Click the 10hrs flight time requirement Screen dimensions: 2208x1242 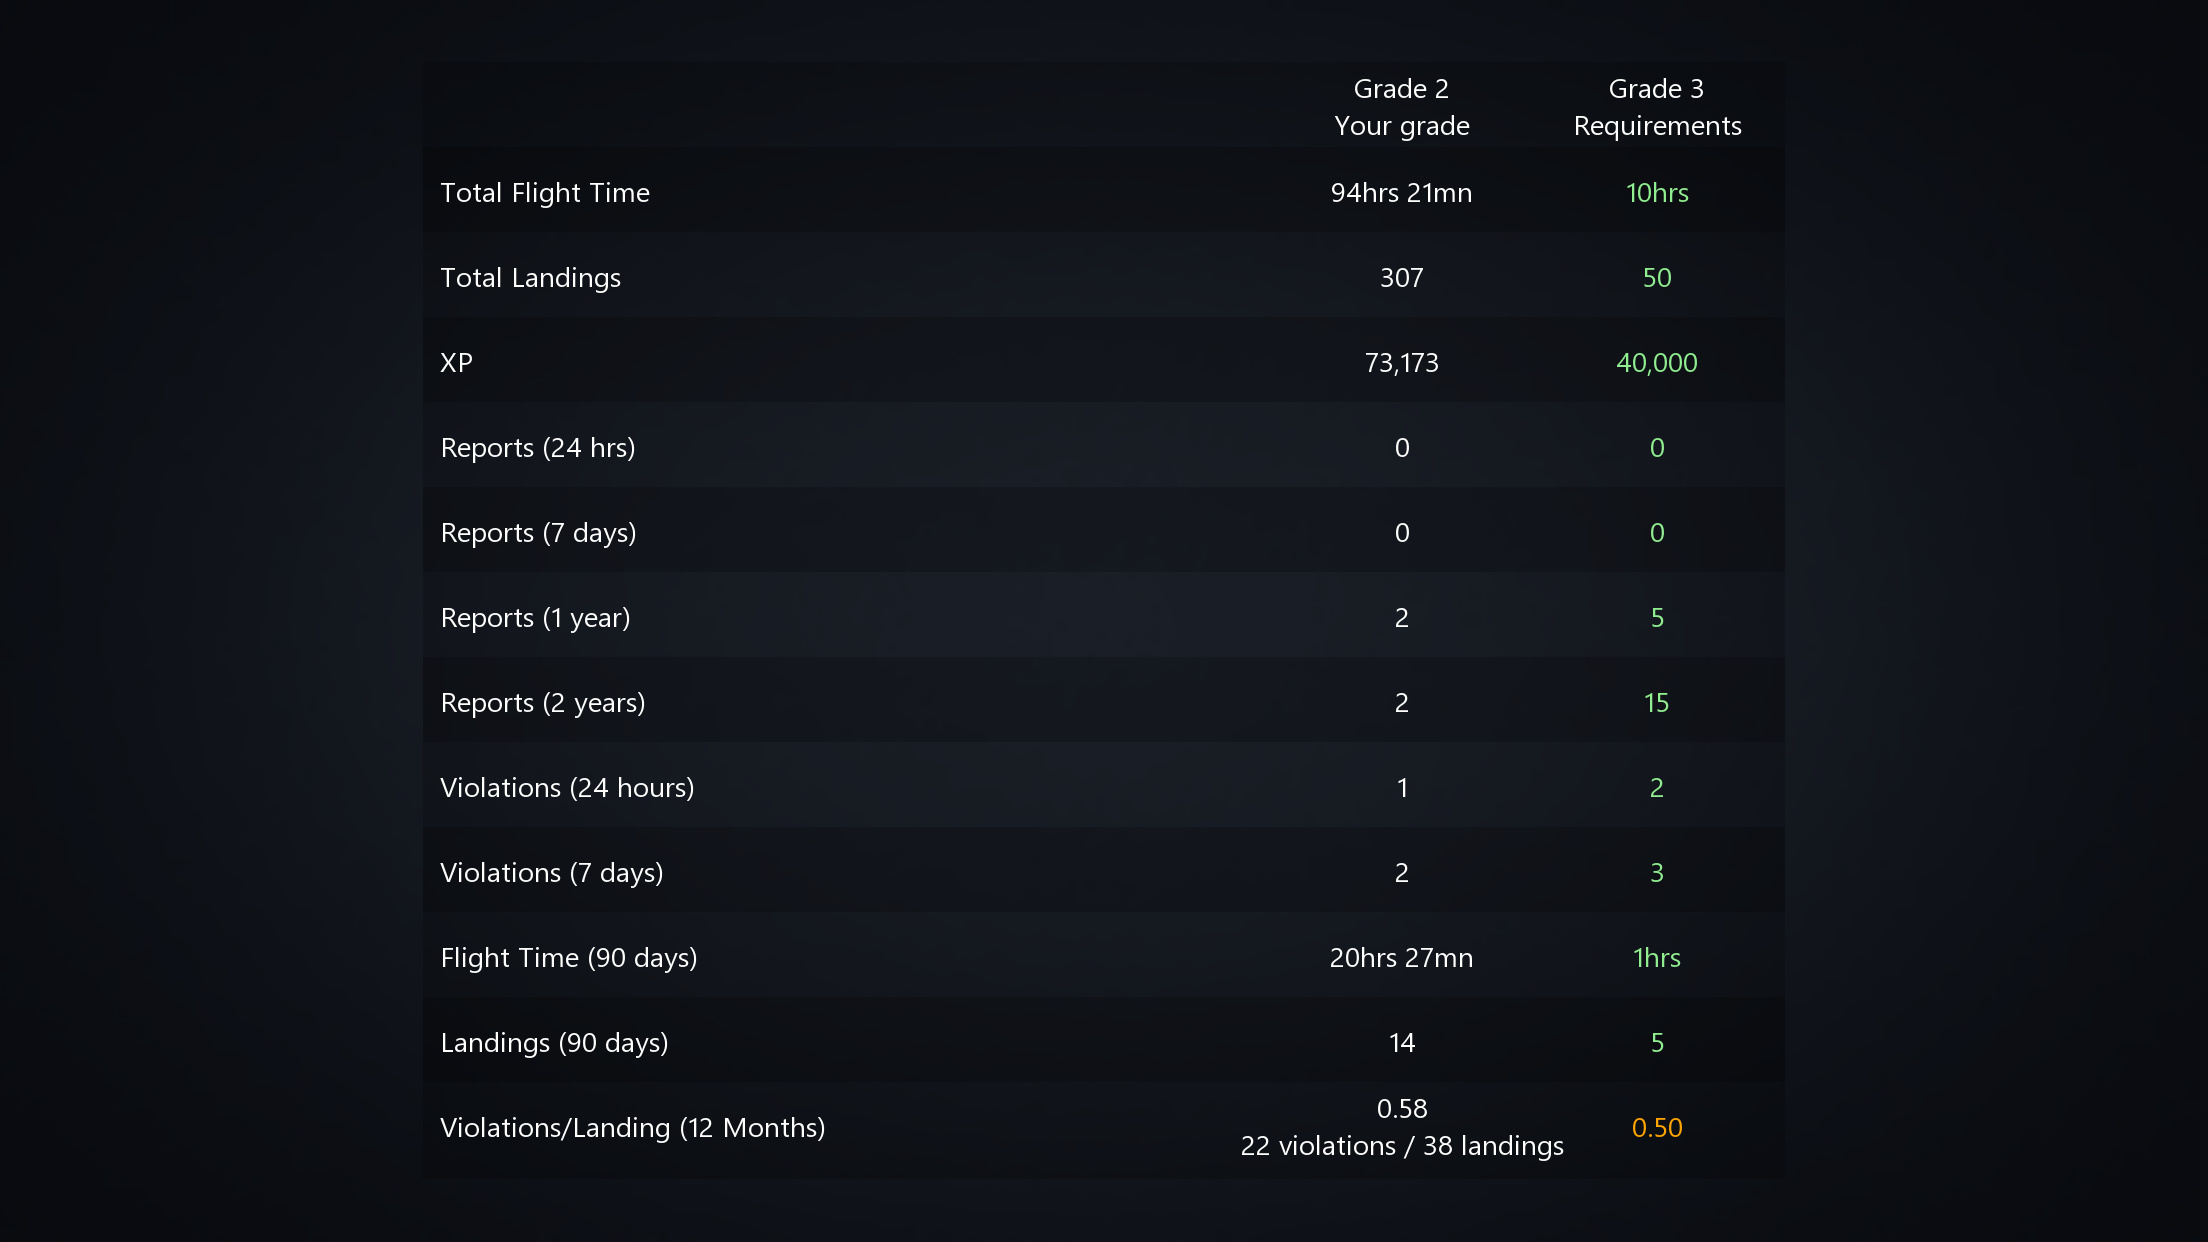(x=1657, y=193)
